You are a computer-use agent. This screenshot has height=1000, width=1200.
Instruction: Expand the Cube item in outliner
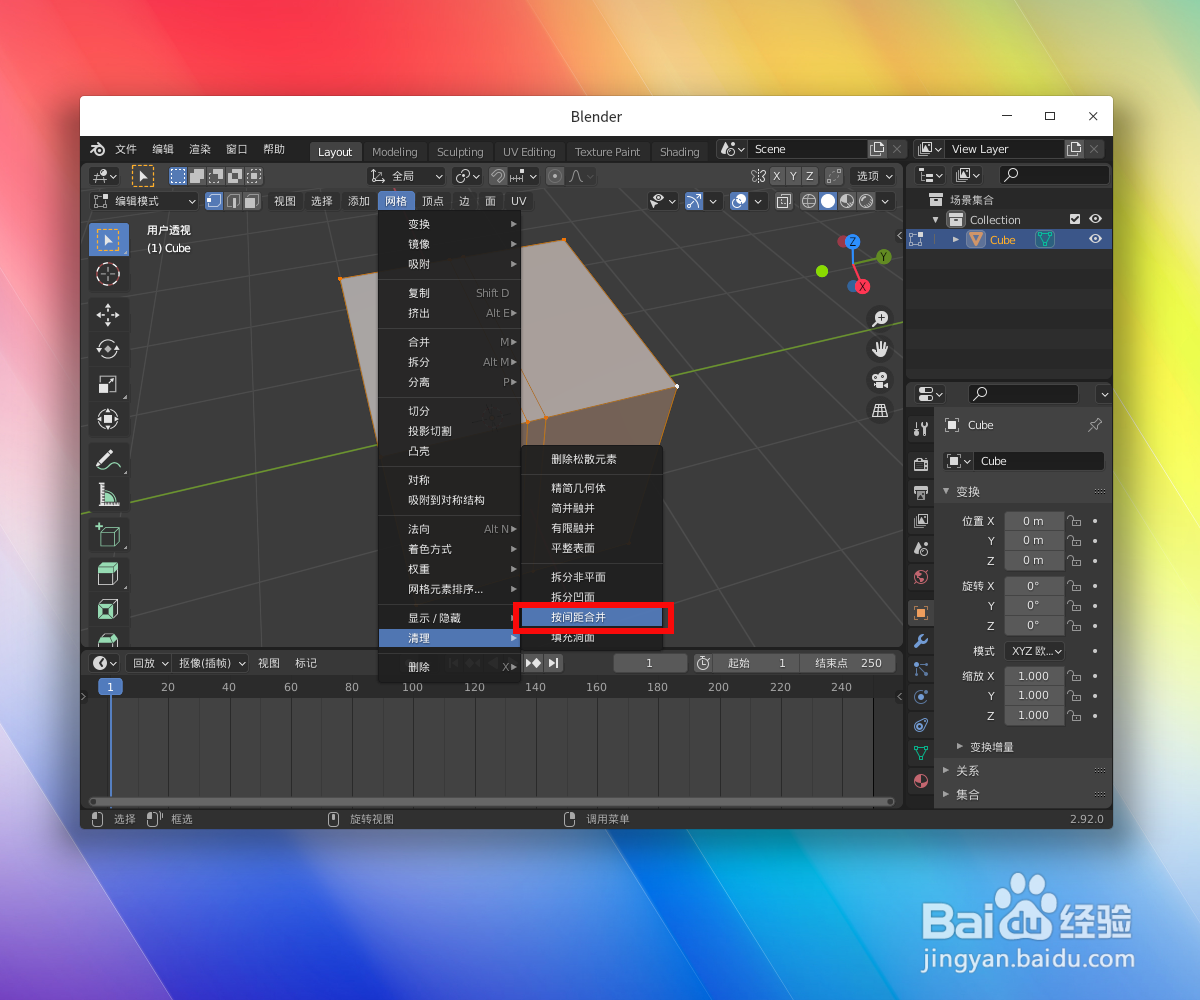coord(955,240)
